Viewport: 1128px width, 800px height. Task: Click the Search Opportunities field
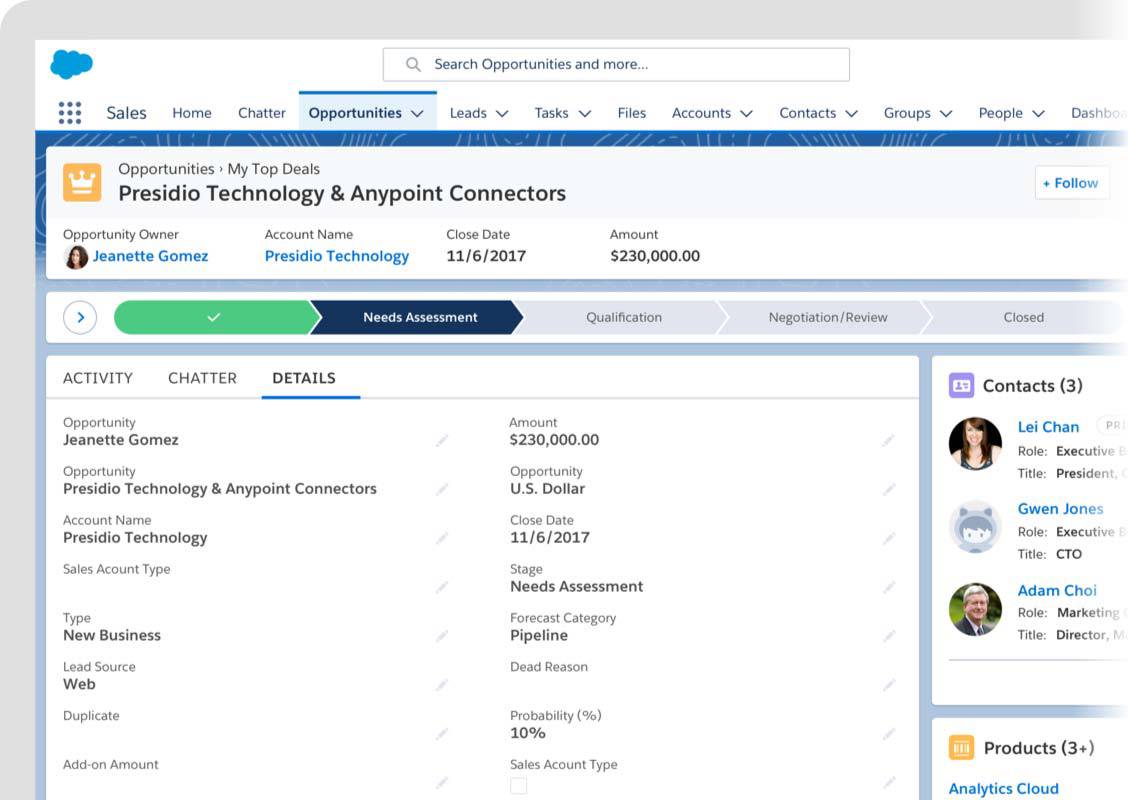click(x=616, y=65)
